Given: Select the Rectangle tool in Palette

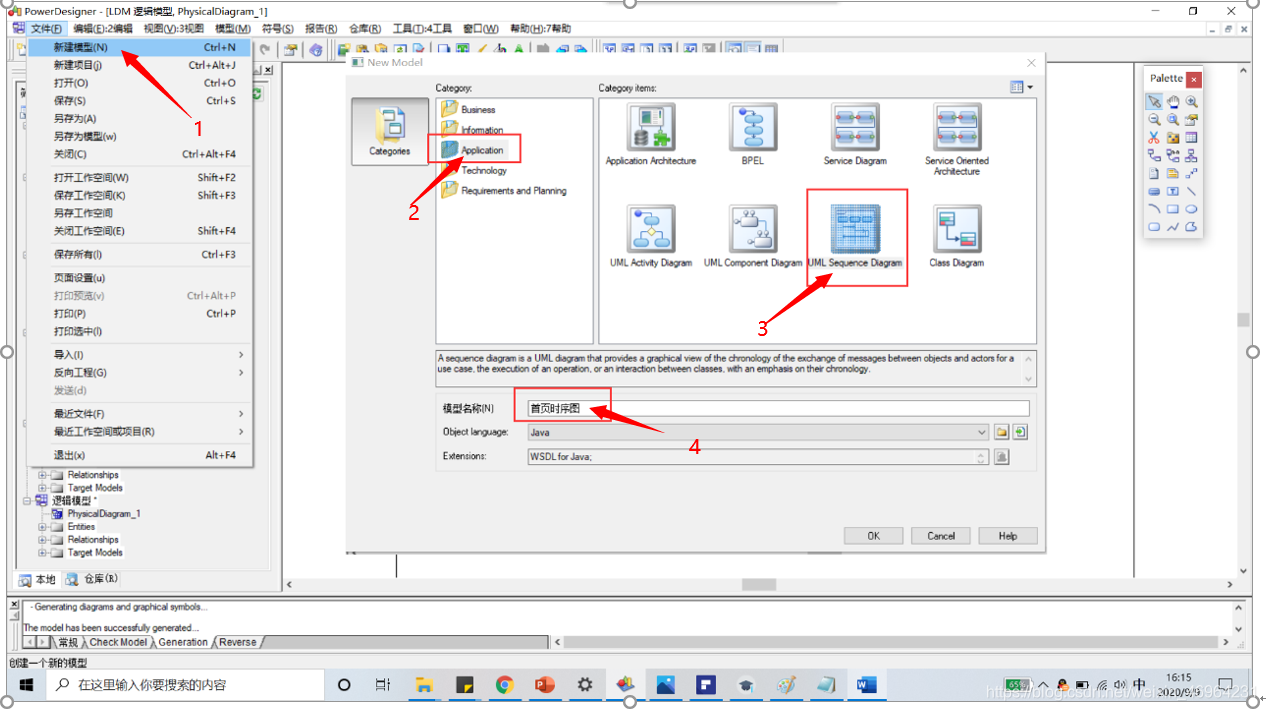Looking at the screenshot, I should [x=1173, y=209].
